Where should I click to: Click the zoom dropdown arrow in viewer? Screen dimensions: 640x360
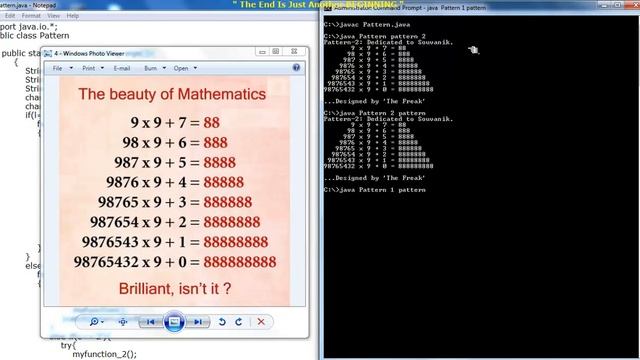(102, 322)
